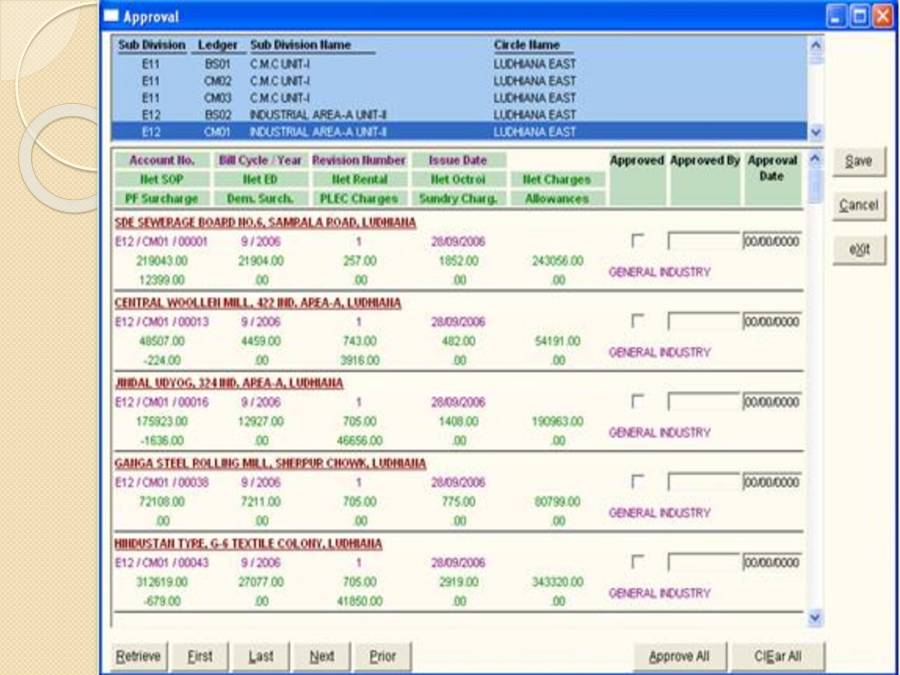Jump to the Last record

click(261, 656)
